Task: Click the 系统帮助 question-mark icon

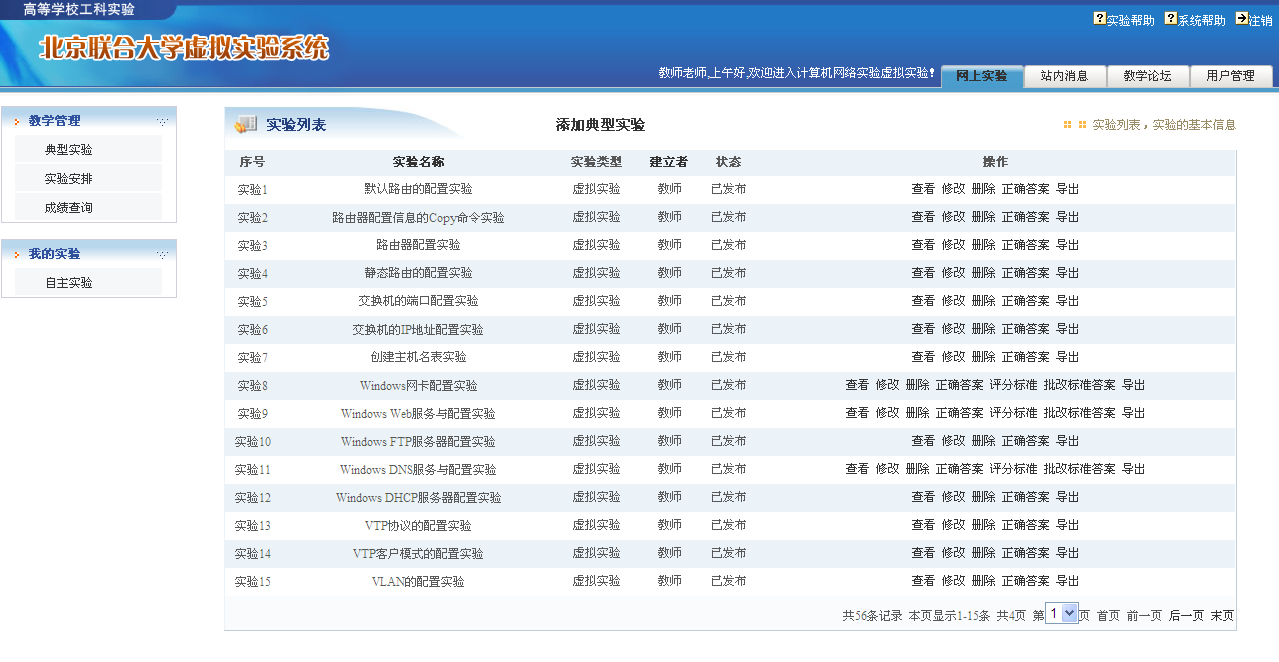Action: [x=1170, y=19]
